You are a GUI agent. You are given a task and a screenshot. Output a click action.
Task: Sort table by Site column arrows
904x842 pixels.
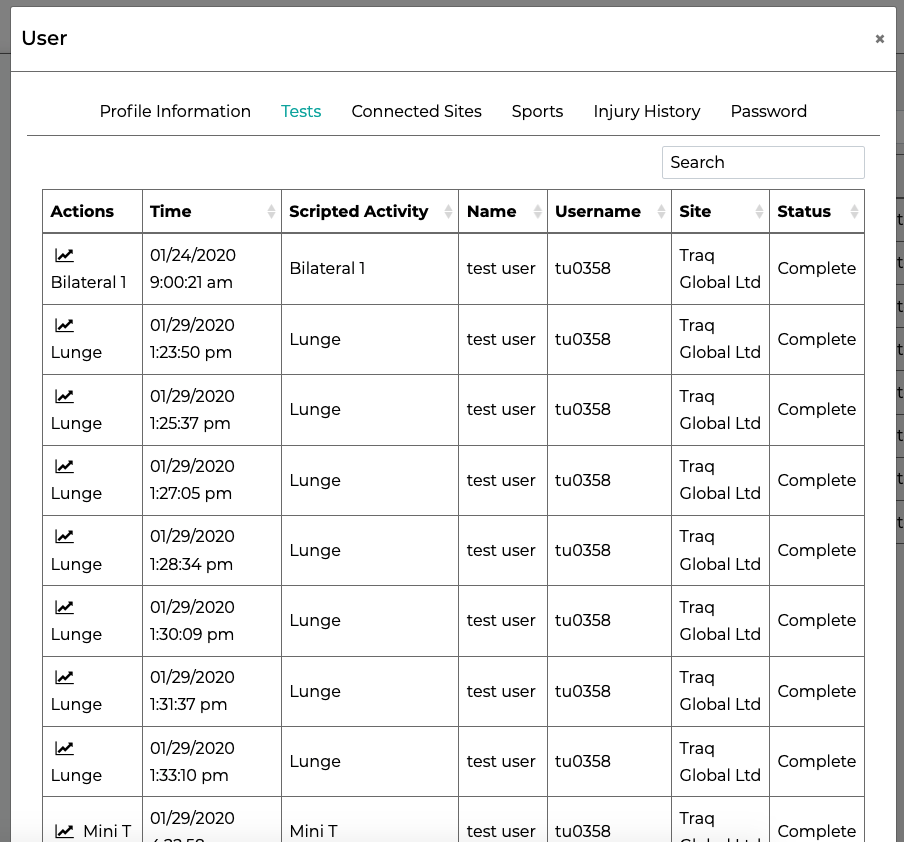tap(759, 212)
